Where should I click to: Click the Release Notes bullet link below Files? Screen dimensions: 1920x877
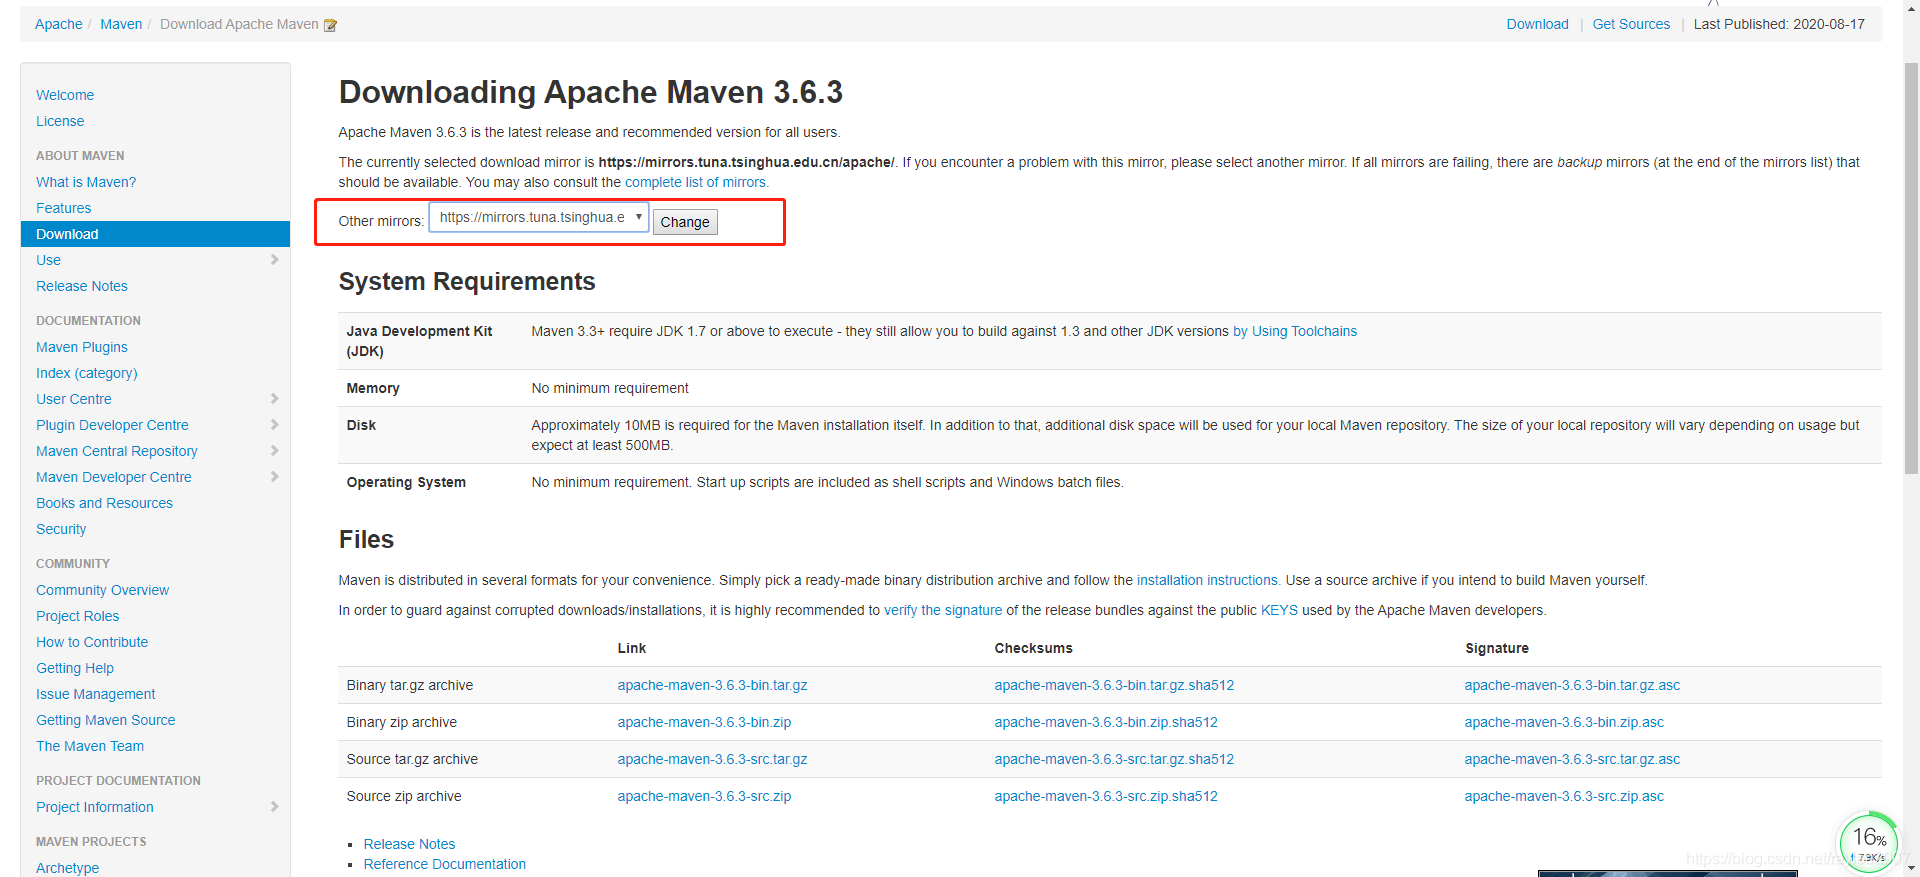[x=409, y=844]
